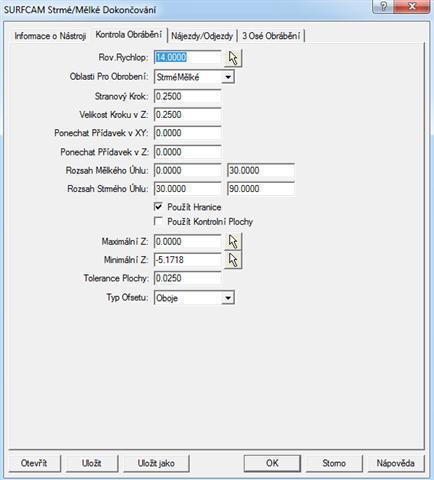
Task: Click the pick cursor icon beside Minimální Z
Action: [233, 260]
